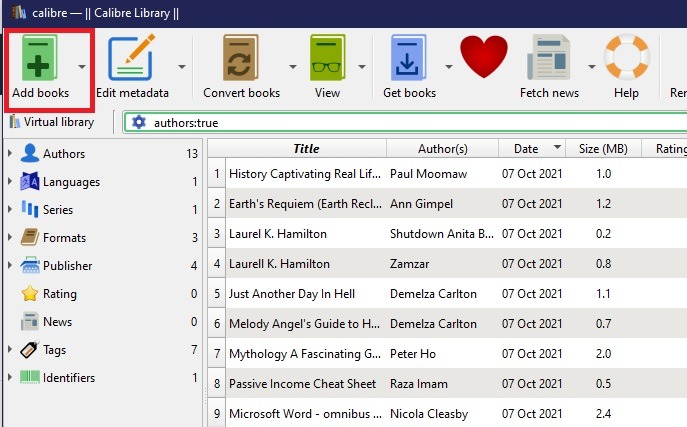The width and height of the screenshot is (687, 427).
Task: Select the Laurell K. Hamilton title in row 4
Action: click(279, 264)
